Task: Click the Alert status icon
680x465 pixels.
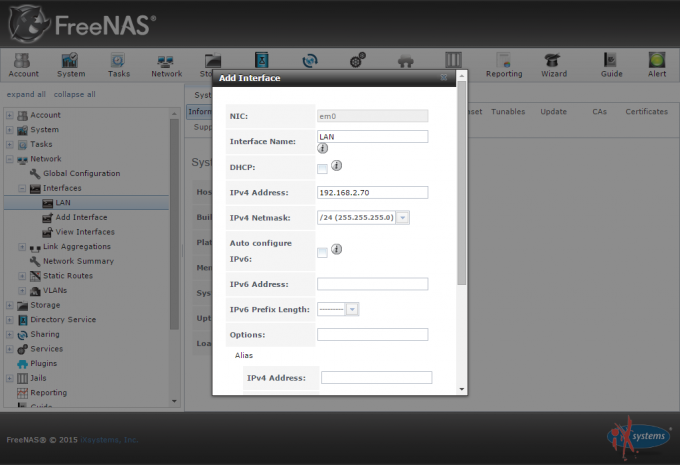Action: [x=657, y=64]
